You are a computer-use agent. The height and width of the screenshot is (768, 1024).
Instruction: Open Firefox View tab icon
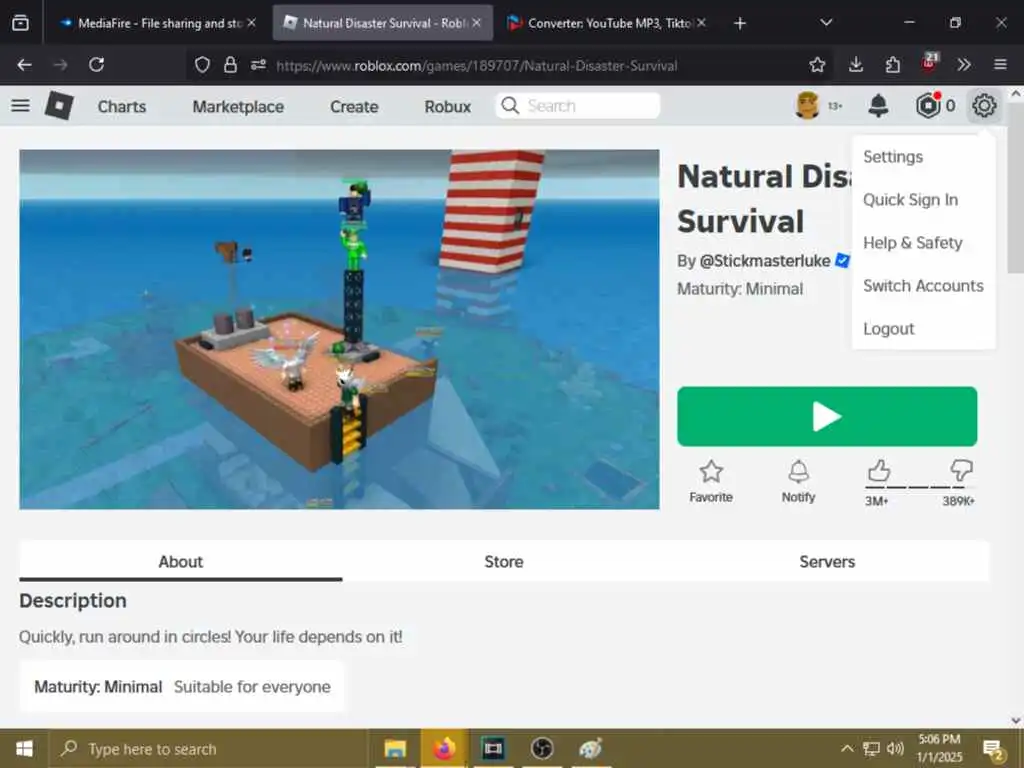point(20,23)
